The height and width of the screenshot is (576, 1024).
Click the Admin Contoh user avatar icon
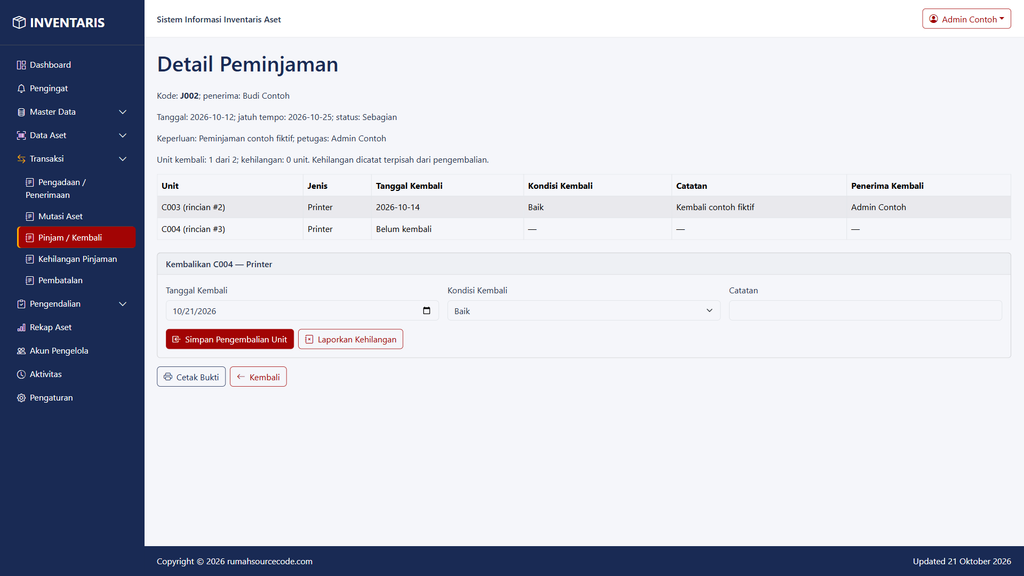point(933,19)
